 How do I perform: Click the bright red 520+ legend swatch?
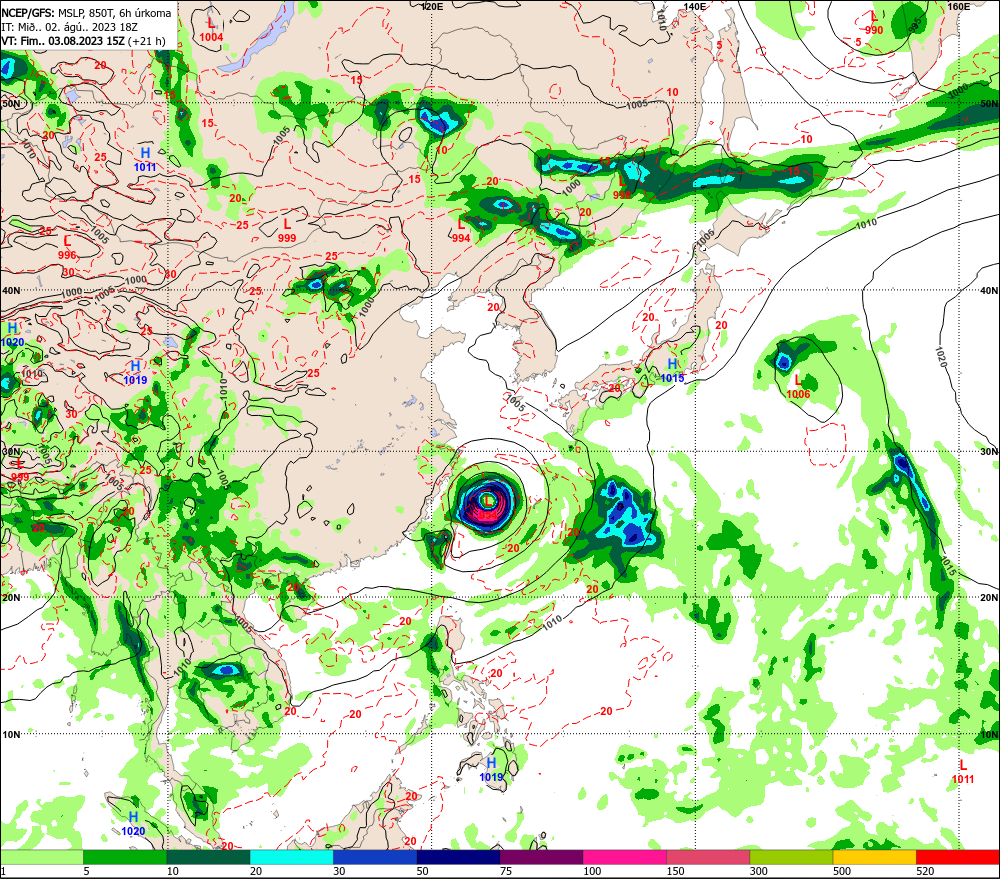coord(958,857)
